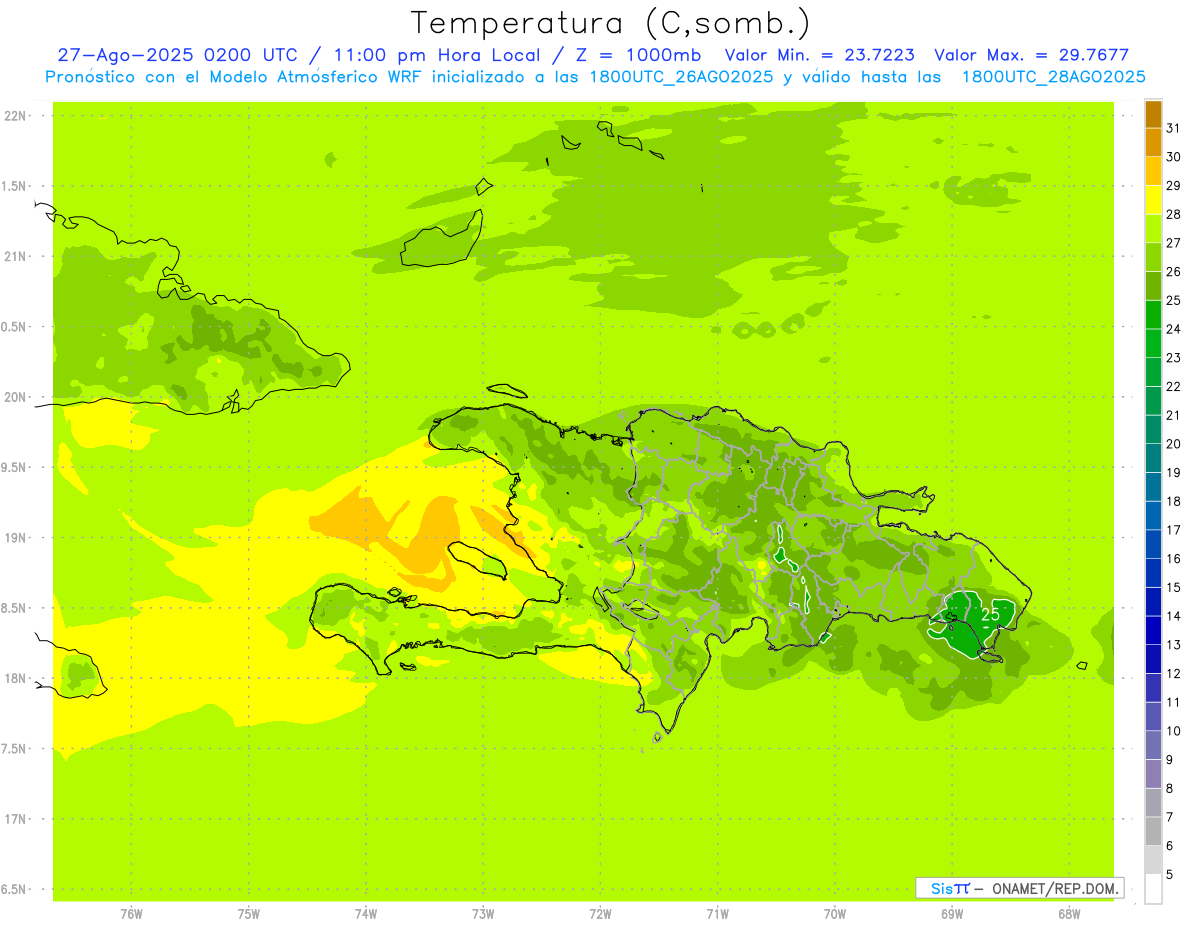Pick the dark blue color bar segment between 13 and 14
The width and height of the screenshot is (1200, 927).
pos(1153,630)
